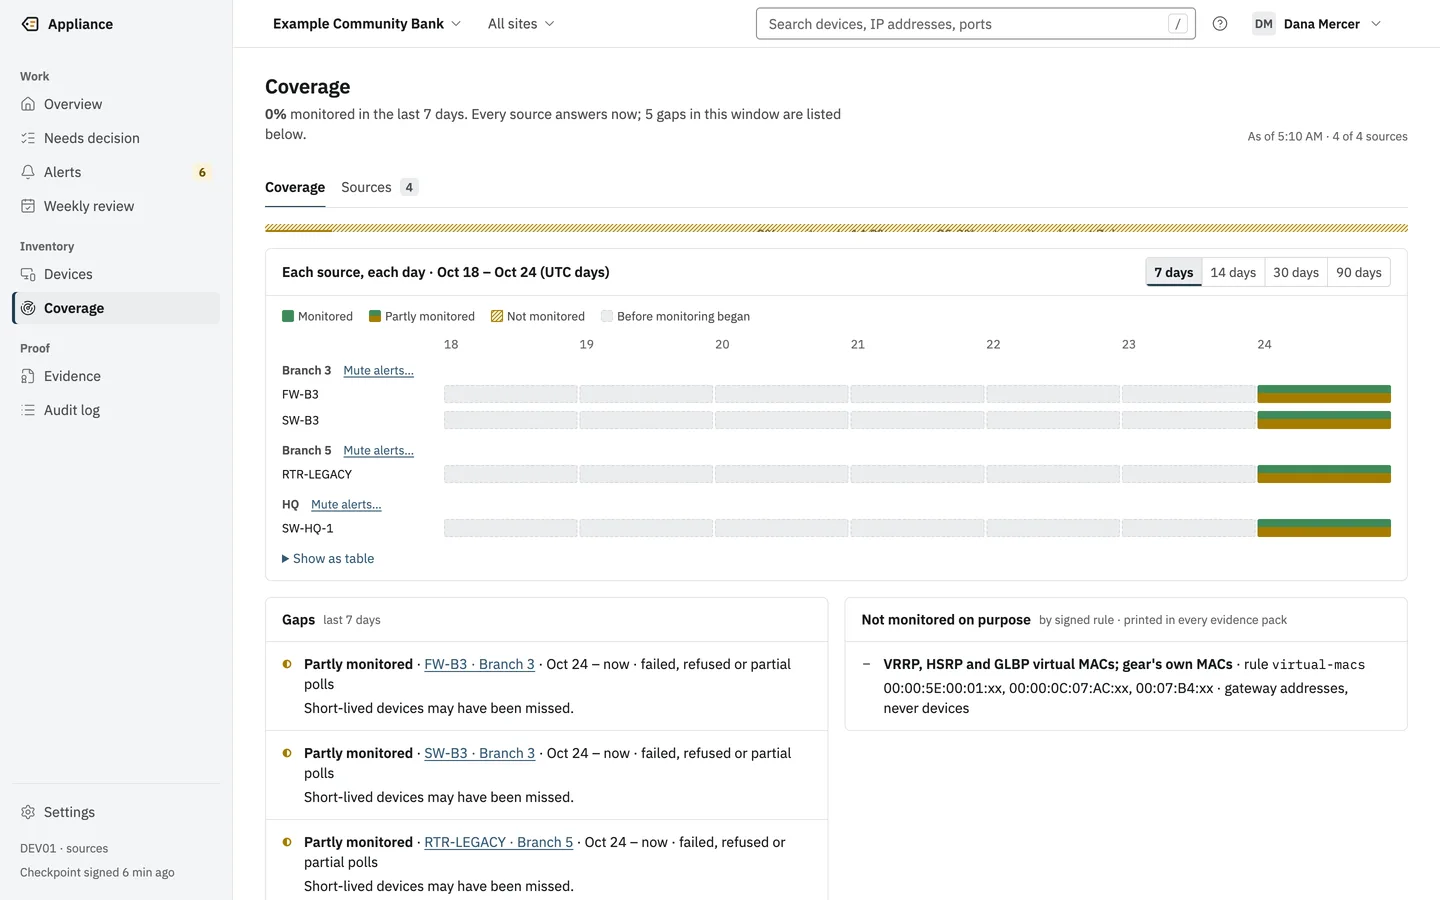The image size is (1440, 900).
Task: Click SW-HQ-1 Oct 24 coverage bar
Action: 1324,528
